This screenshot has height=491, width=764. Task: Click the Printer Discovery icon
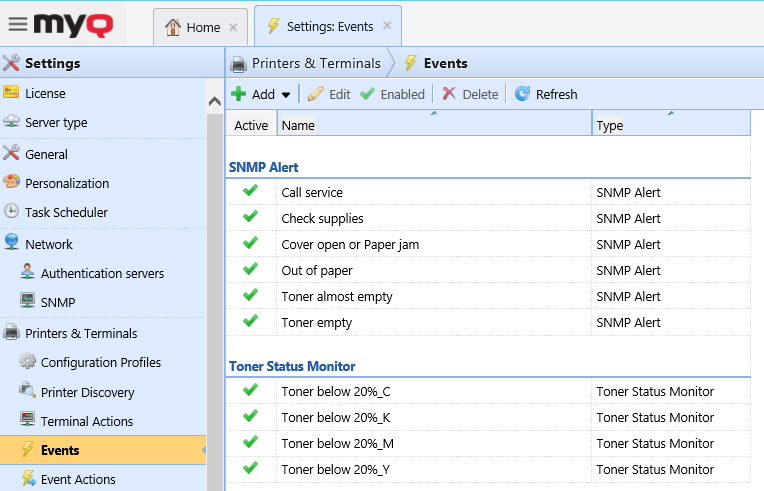[28, 392]
